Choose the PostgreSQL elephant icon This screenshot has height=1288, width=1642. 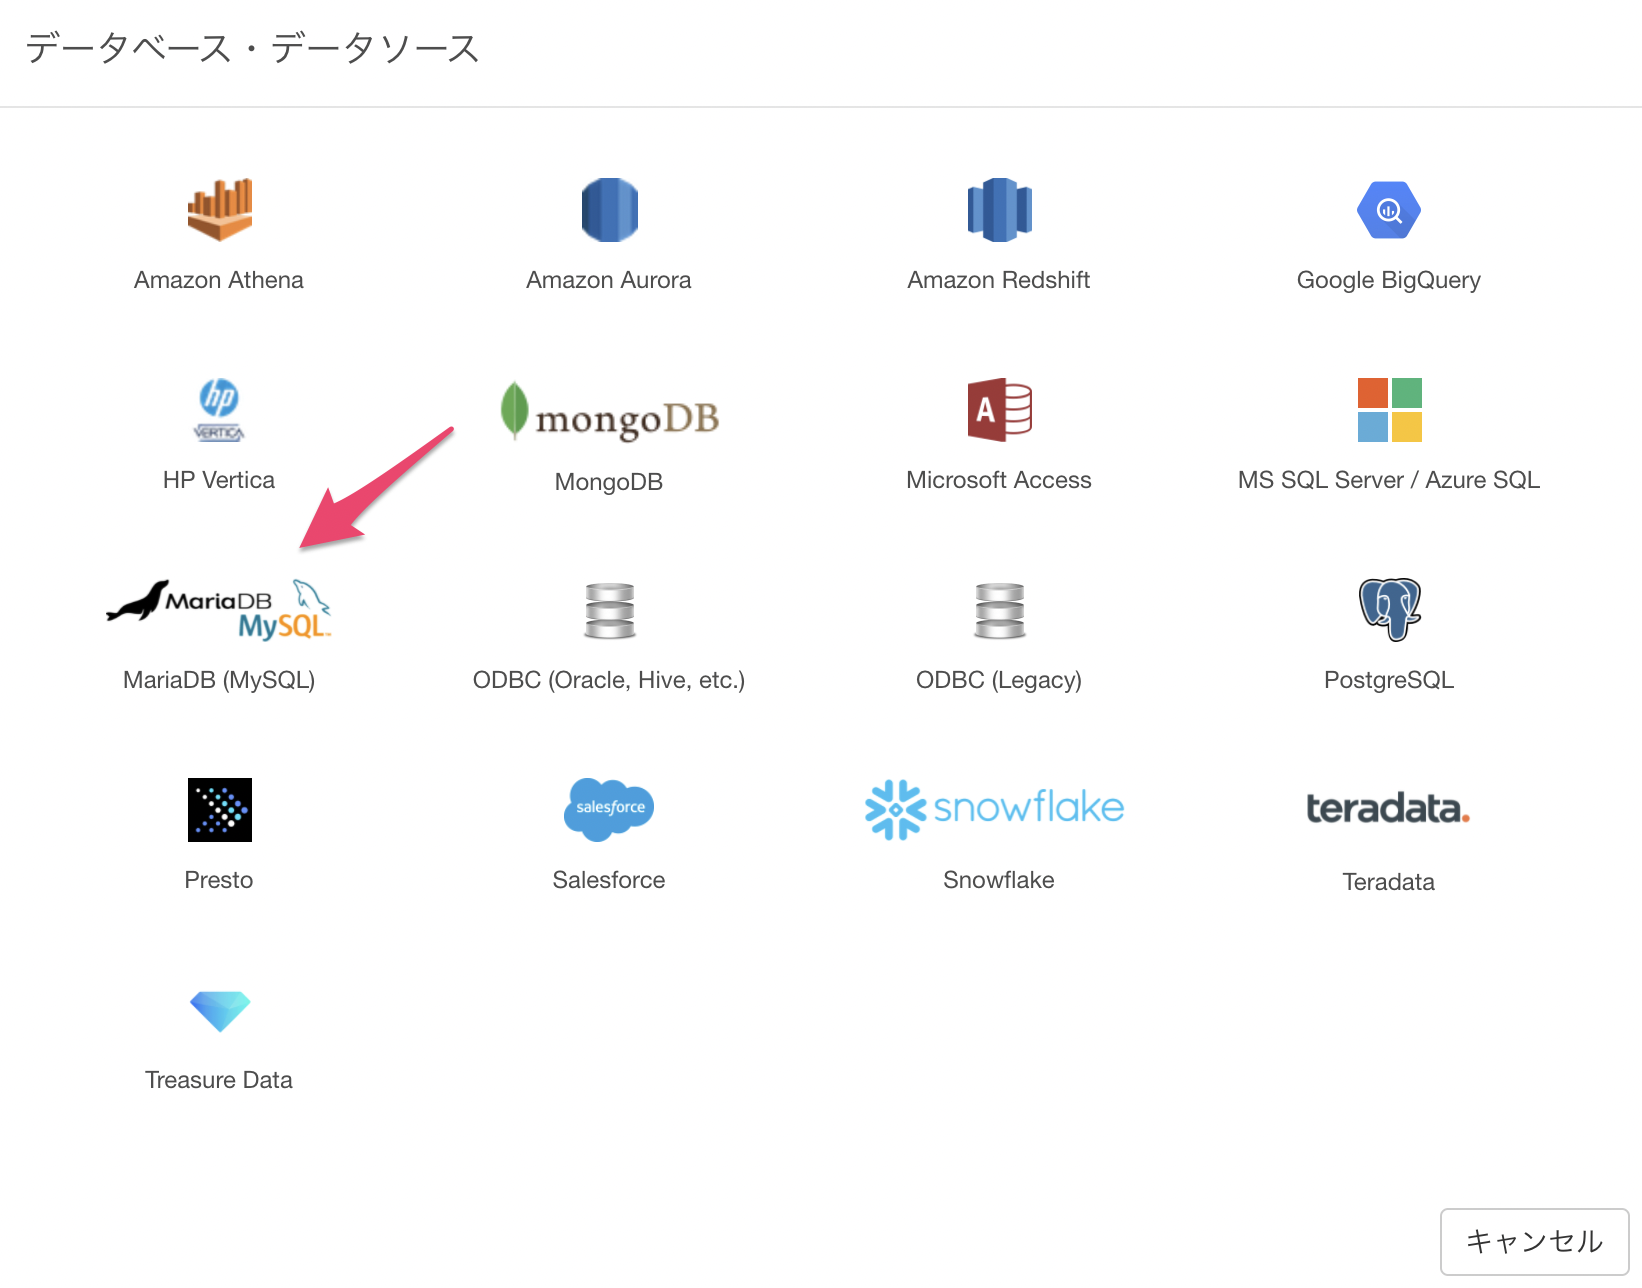click(1390, 609)
